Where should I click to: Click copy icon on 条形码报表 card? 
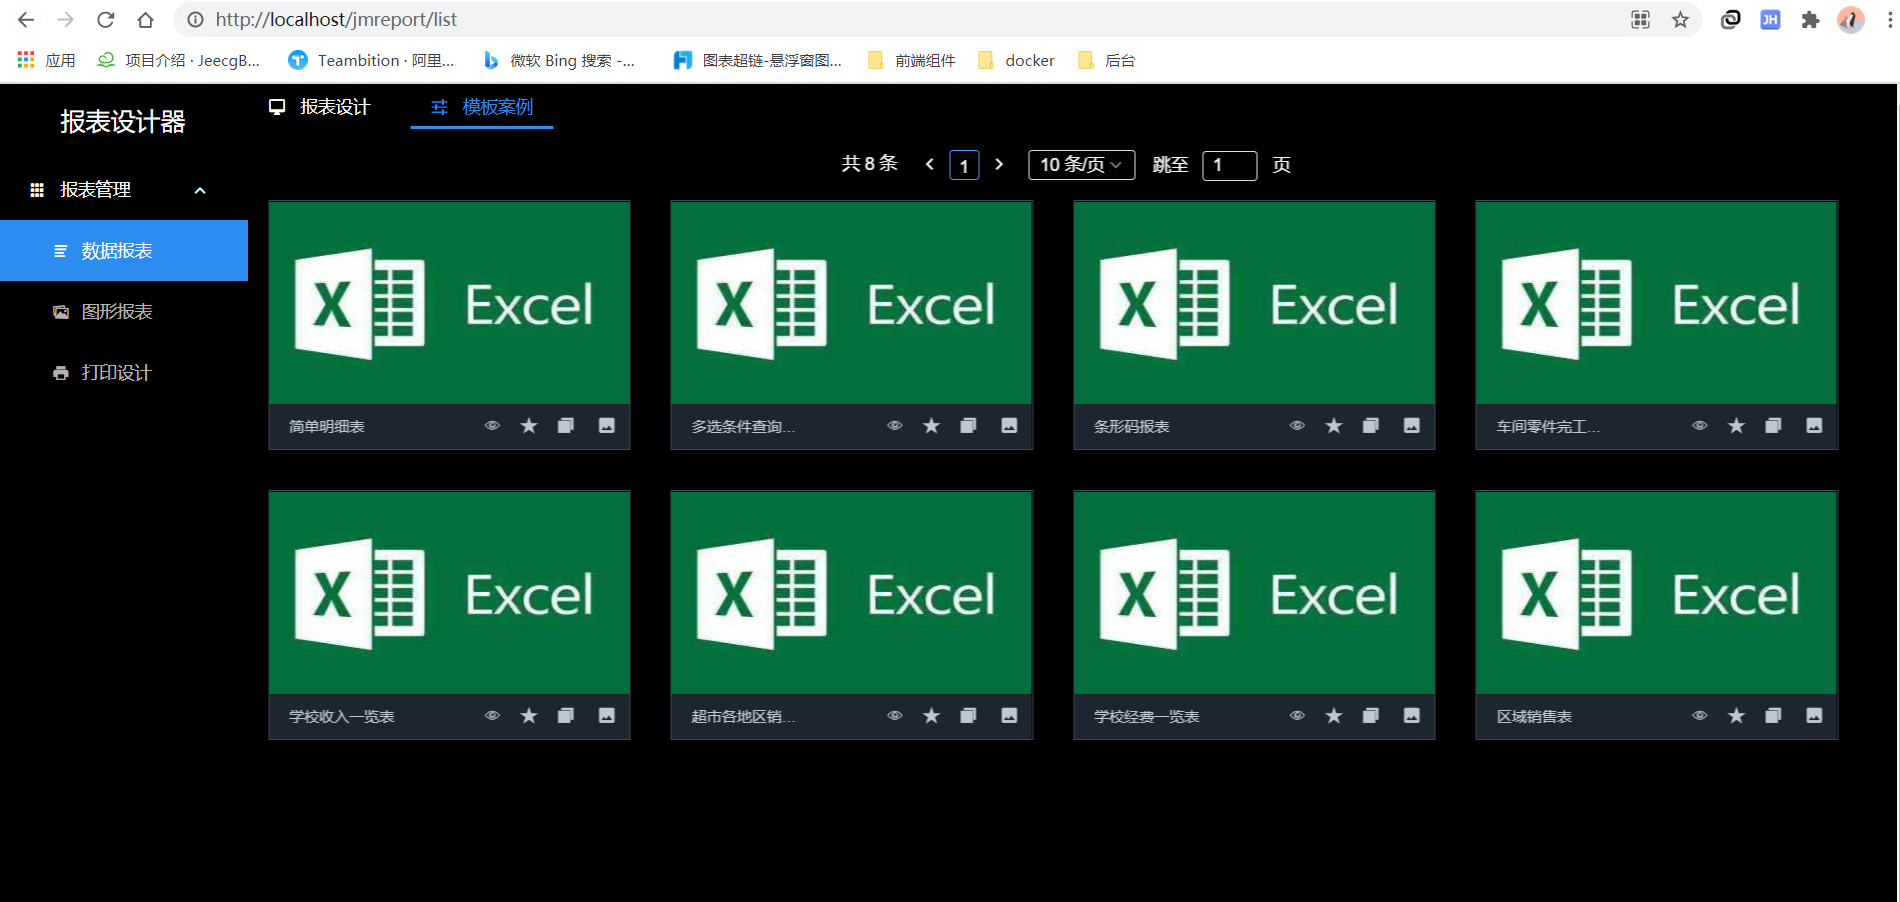(1371, 426)
